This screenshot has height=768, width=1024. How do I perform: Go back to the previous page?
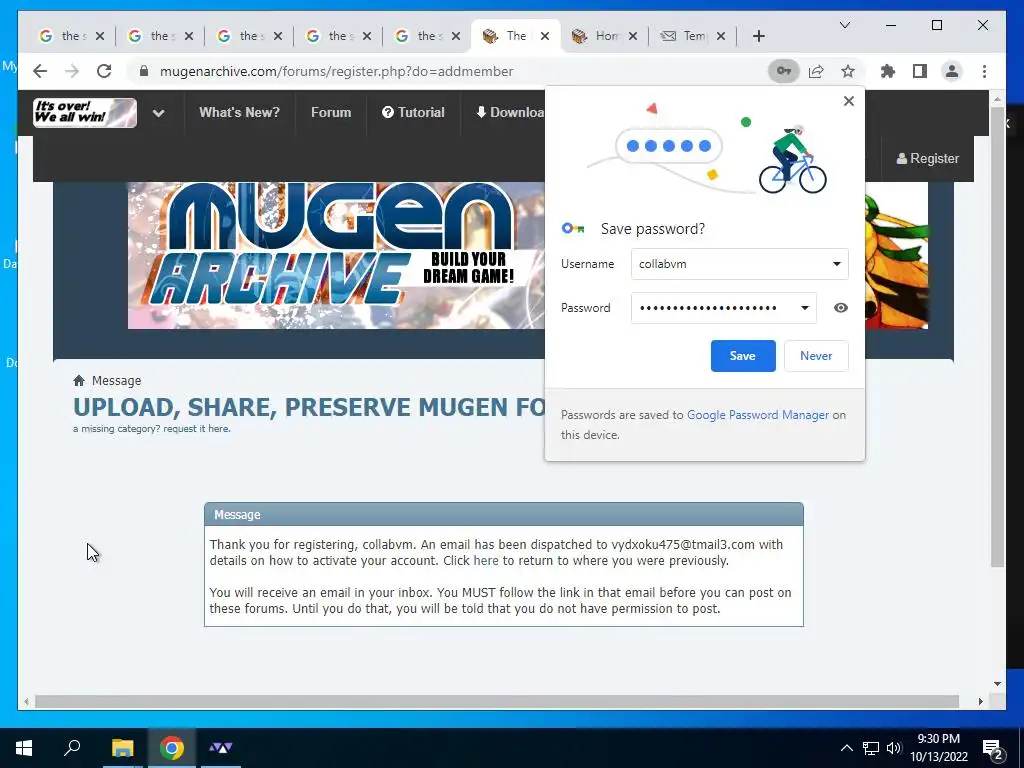coord(40,71)
